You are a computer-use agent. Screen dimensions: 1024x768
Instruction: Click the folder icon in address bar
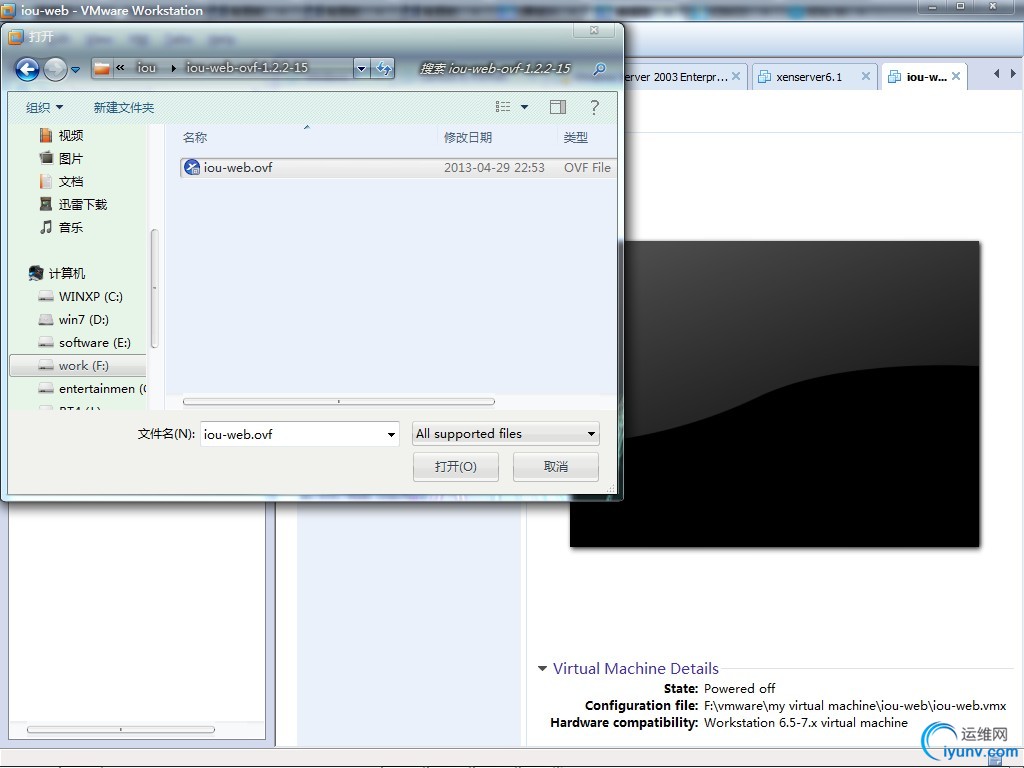102,68
